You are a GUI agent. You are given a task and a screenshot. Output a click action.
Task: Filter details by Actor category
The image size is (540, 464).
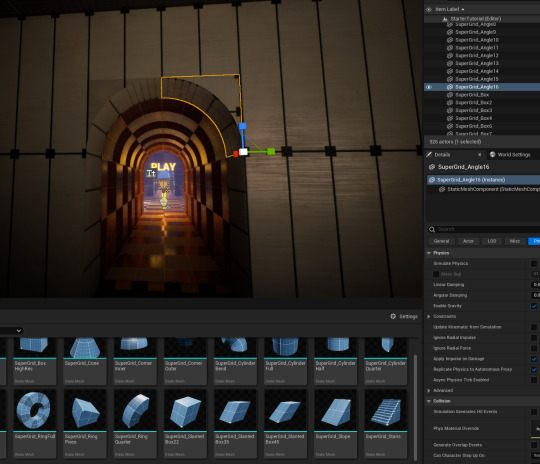468,241
